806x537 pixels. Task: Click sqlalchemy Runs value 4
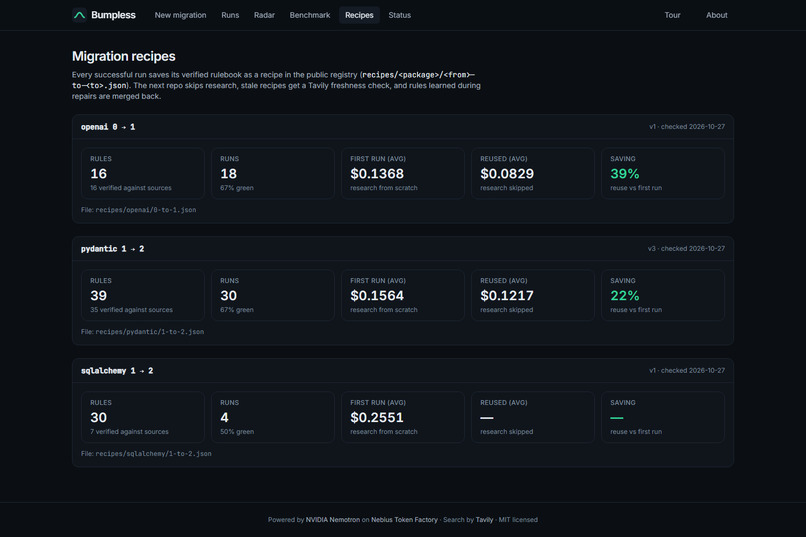click(225, 417)
